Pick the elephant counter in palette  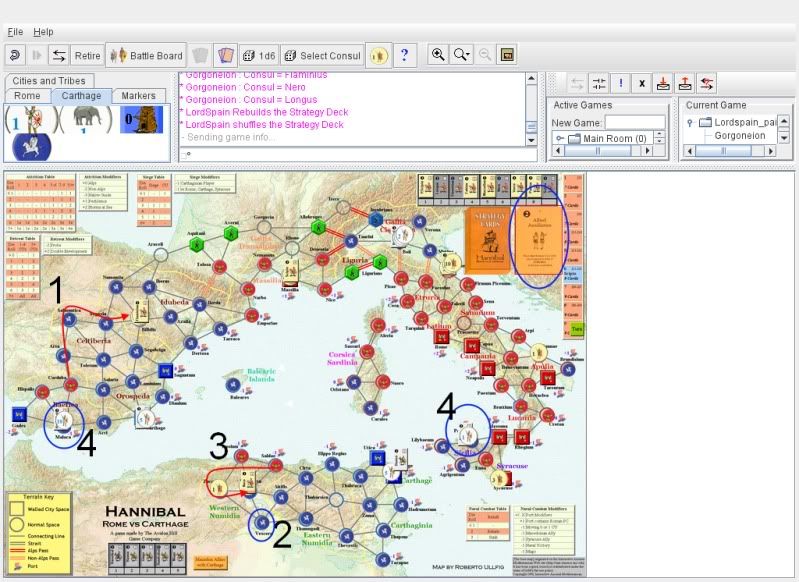coord(87,119)
